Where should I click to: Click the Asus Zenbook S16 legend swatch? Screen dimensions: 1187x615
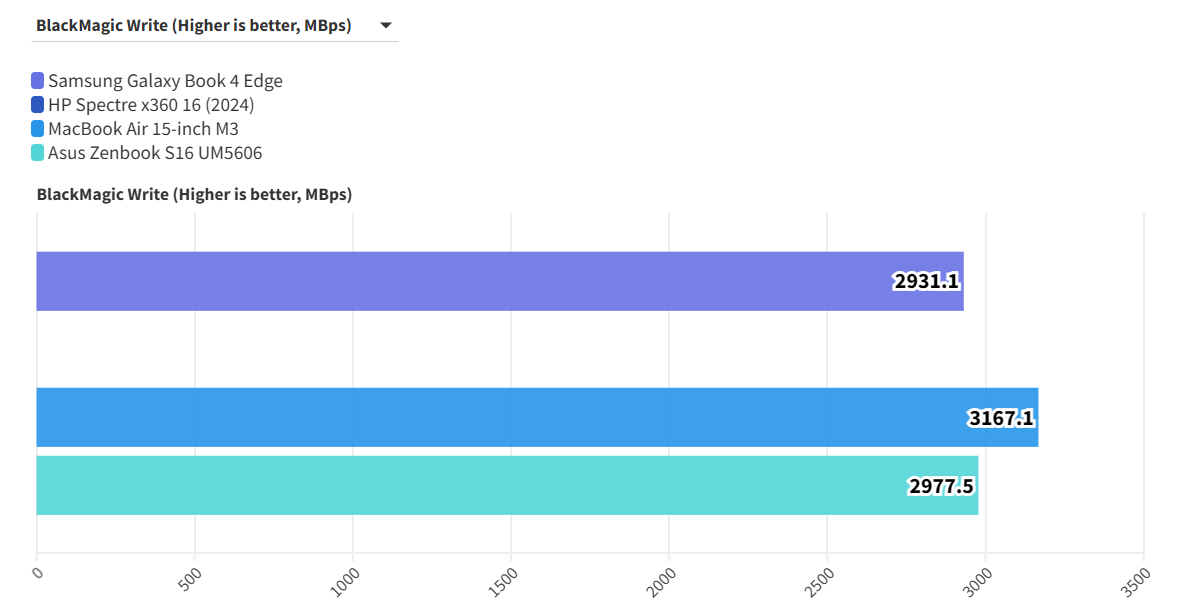[x=38, y=153]
